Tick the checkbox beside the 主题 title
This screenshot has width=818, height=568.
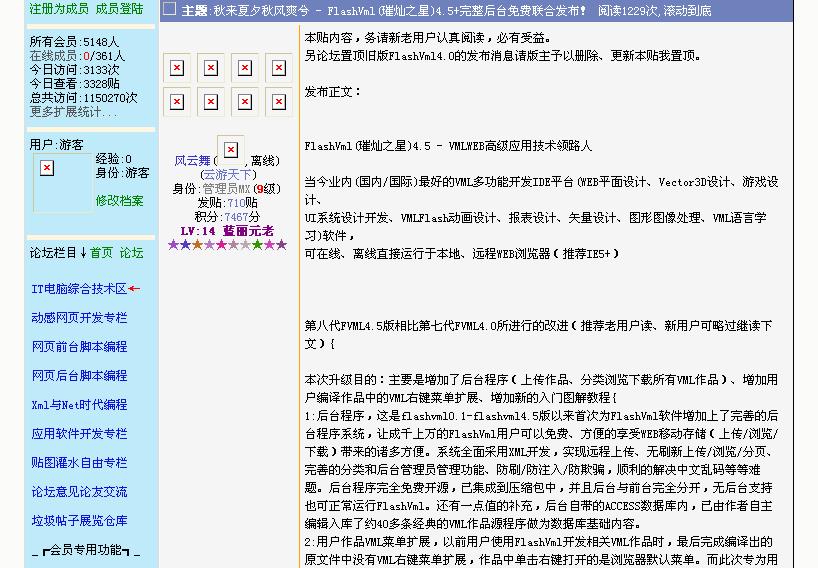coord(169,9)
